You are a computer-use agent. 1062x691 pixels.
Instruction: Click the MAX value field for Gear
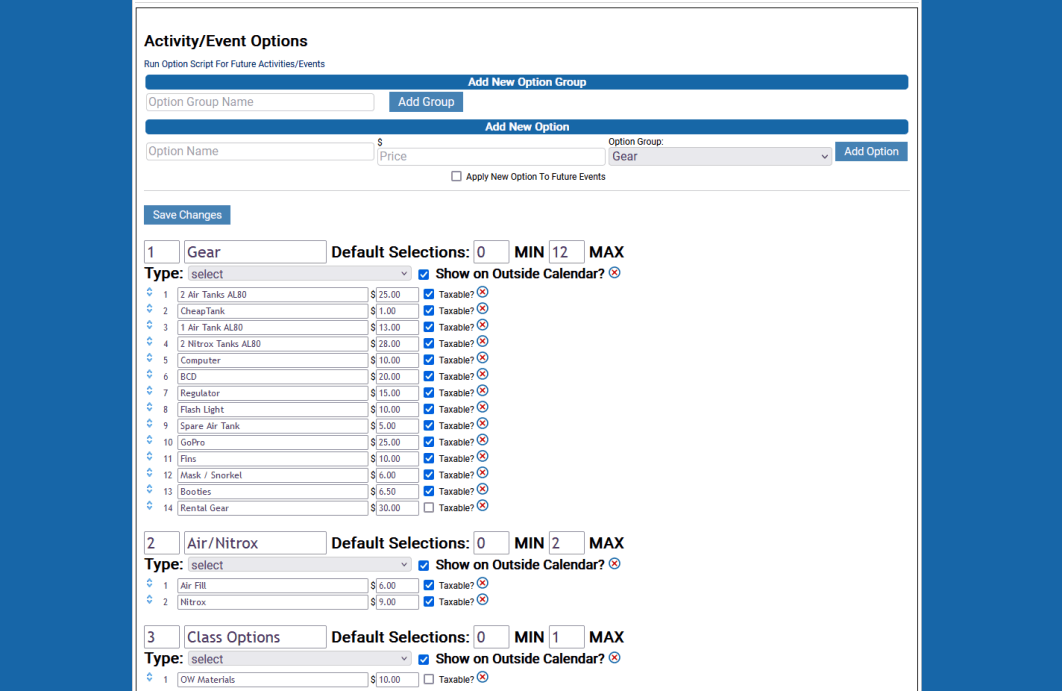click(566, 252)
